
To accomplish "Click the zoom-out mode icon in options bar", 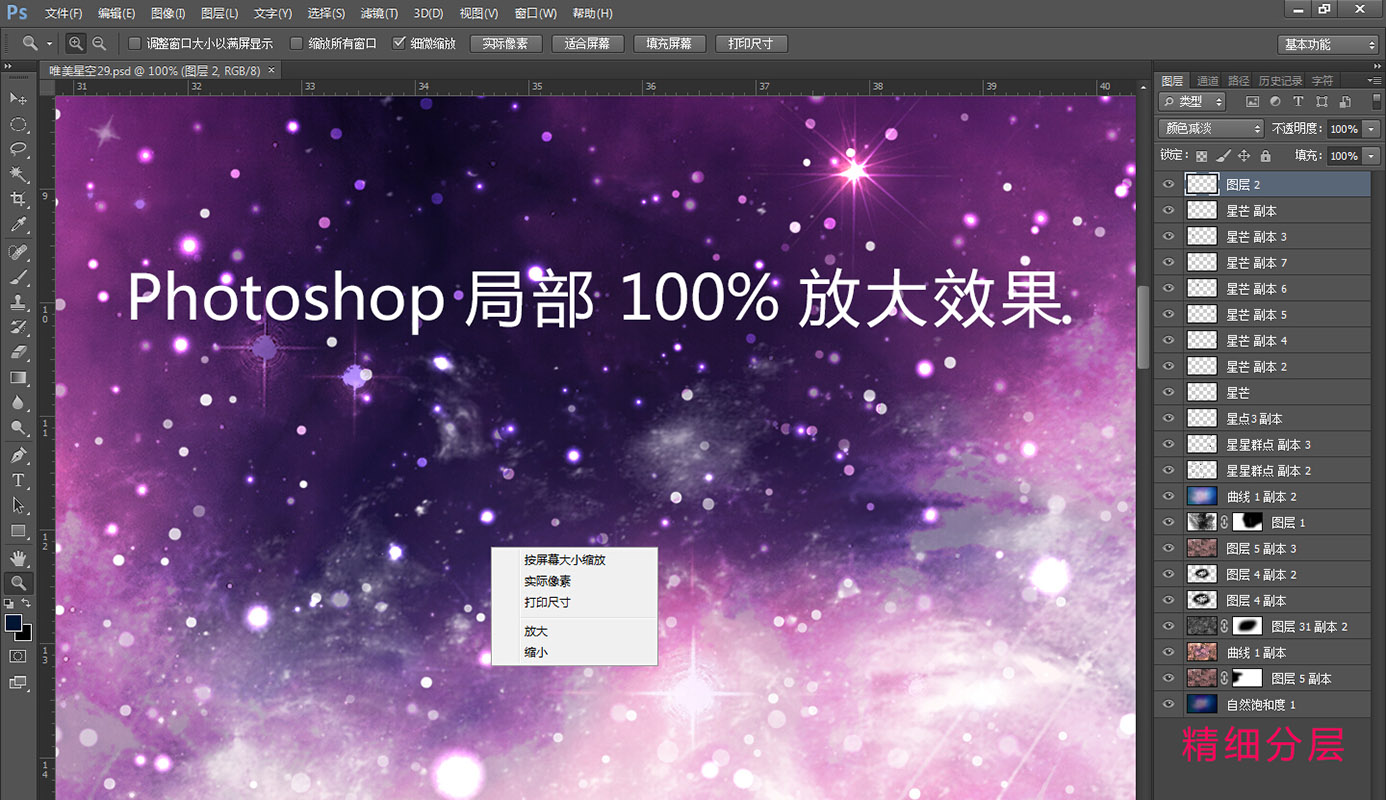I will coord(99,44).
